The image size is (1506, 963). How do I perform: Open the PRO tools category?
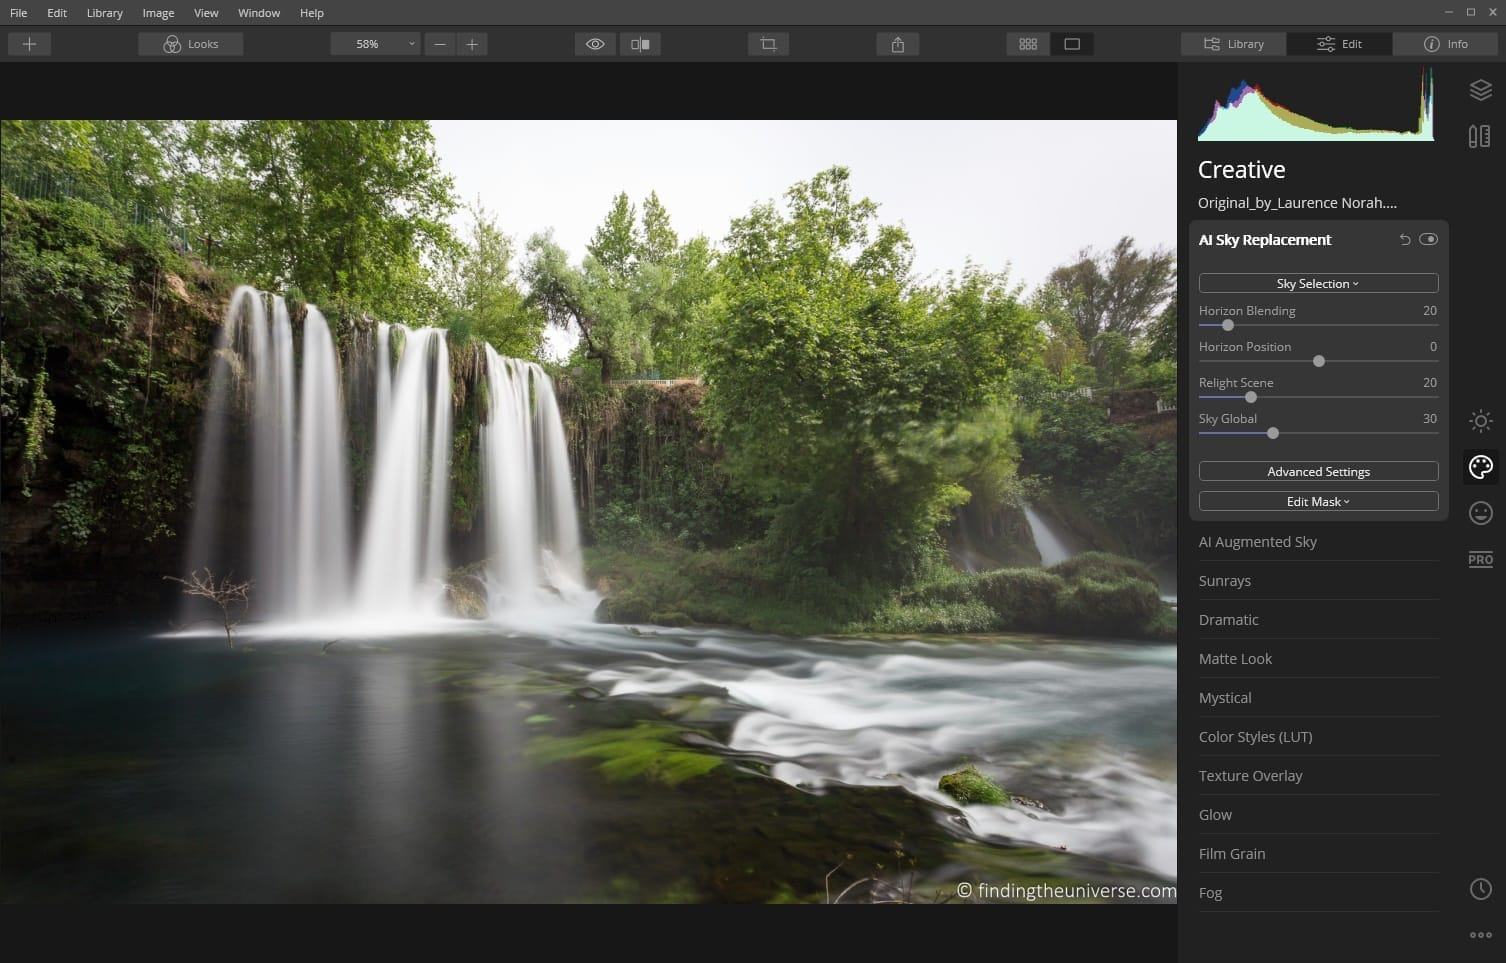point(1480,559)
